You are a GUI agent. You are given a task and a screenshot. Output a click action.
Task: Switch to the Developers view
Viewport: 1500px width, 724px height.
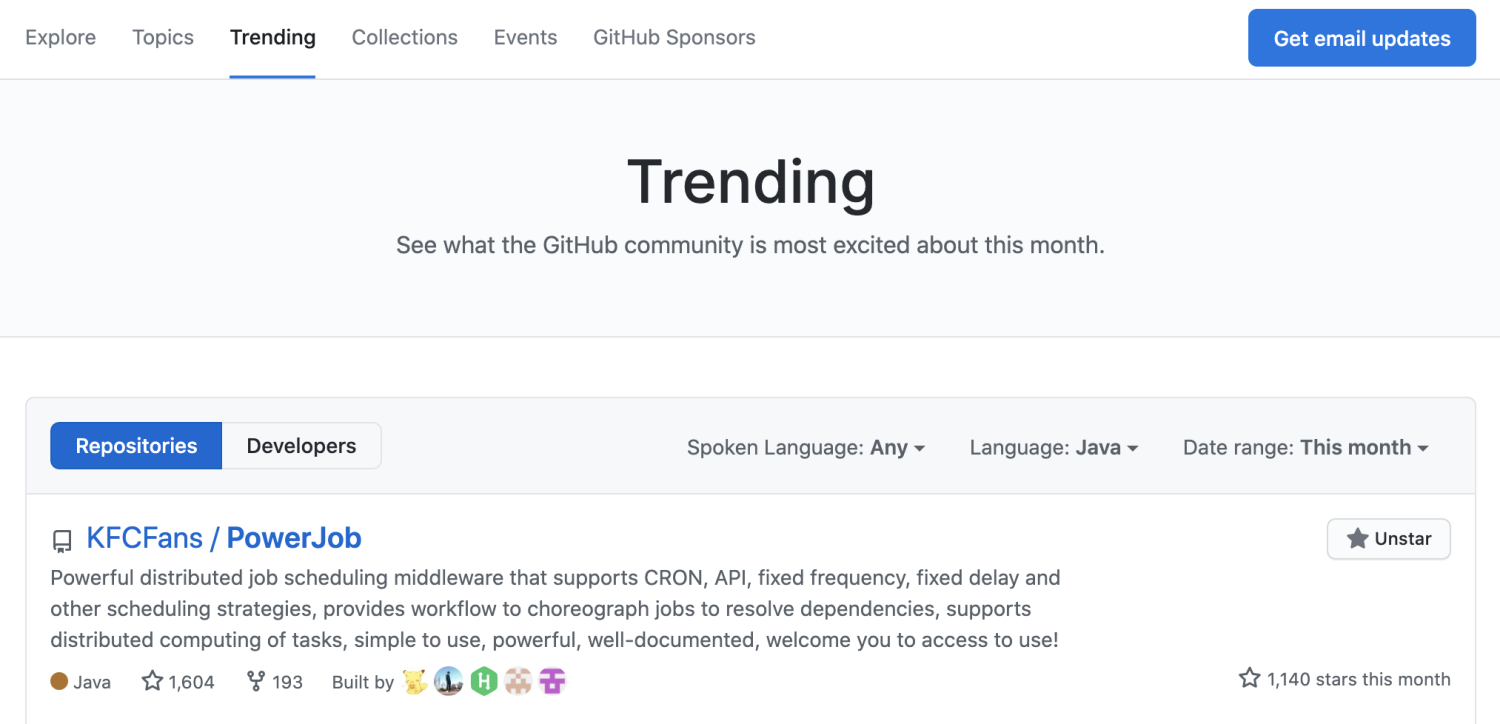(x=301, y=446)
